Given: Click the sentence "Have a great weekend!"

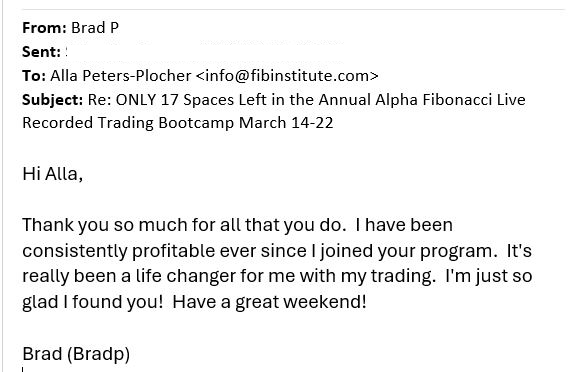Looking at the screenshot, I should [270, 302].
